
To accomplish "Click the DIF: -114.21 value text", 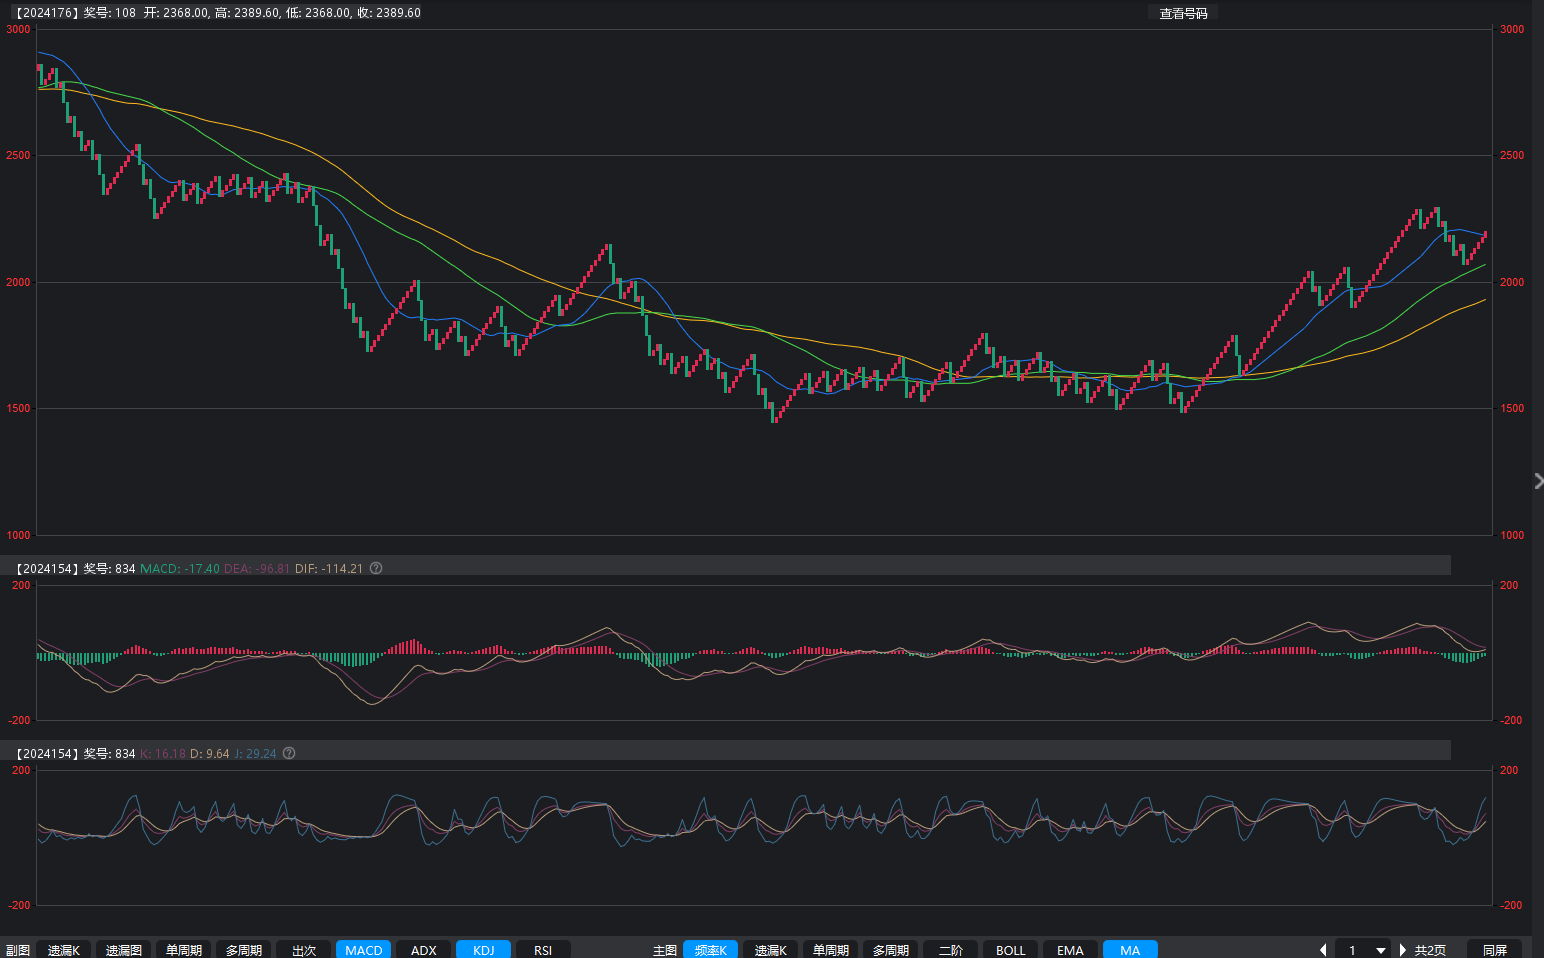I will click(329, 568).
